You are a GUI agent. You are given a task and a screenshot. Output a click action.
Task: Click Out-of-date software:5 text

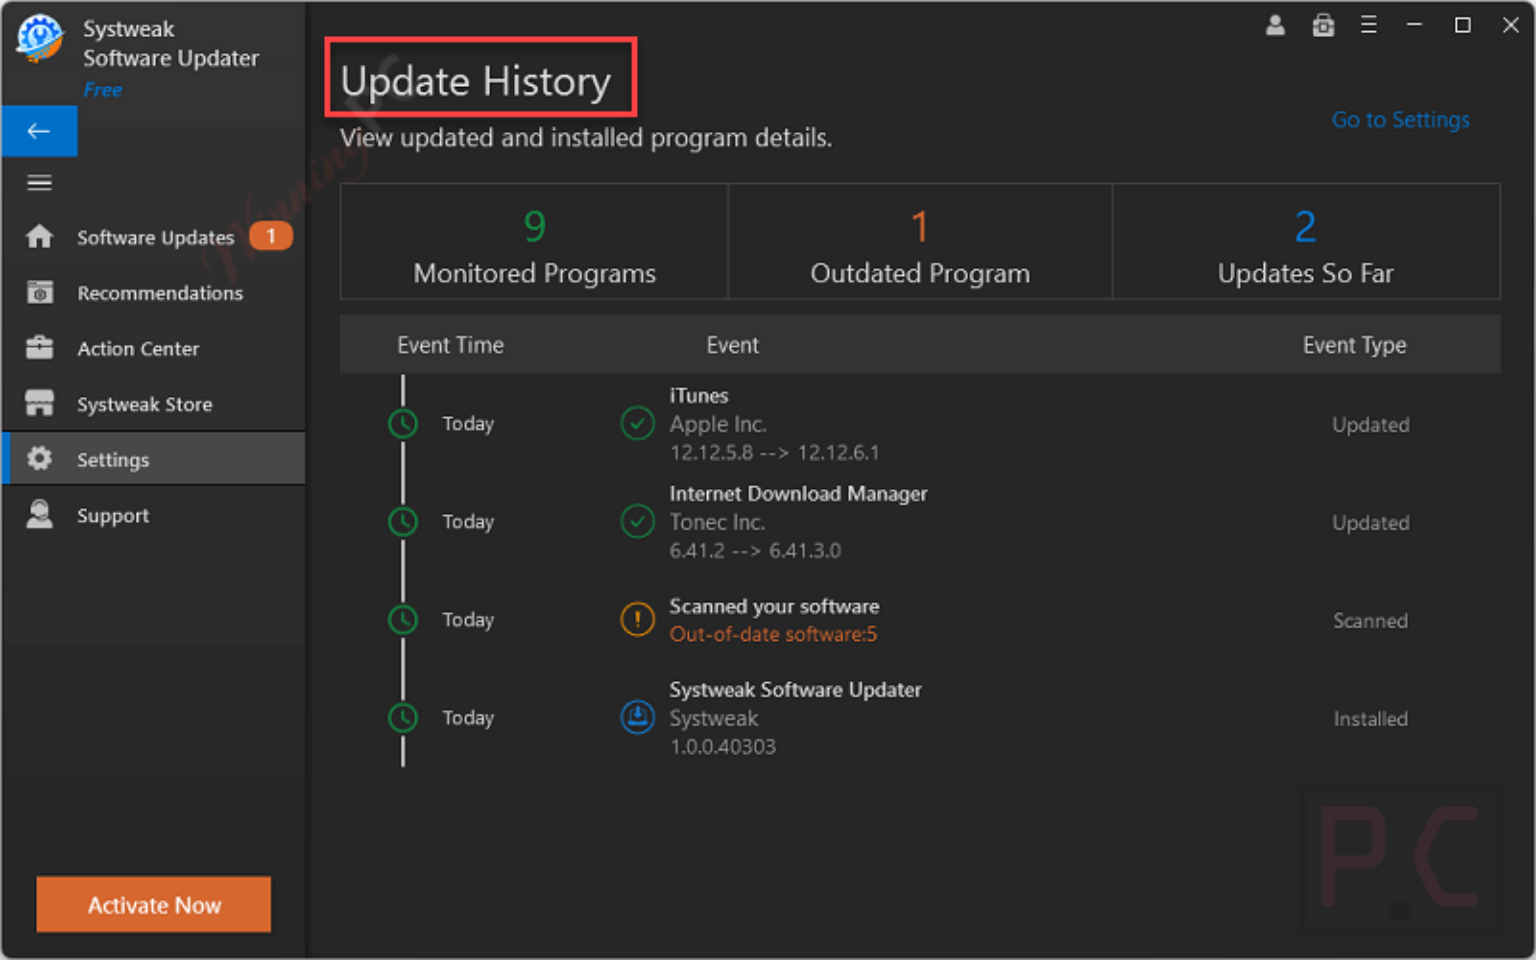click(773, 634)
